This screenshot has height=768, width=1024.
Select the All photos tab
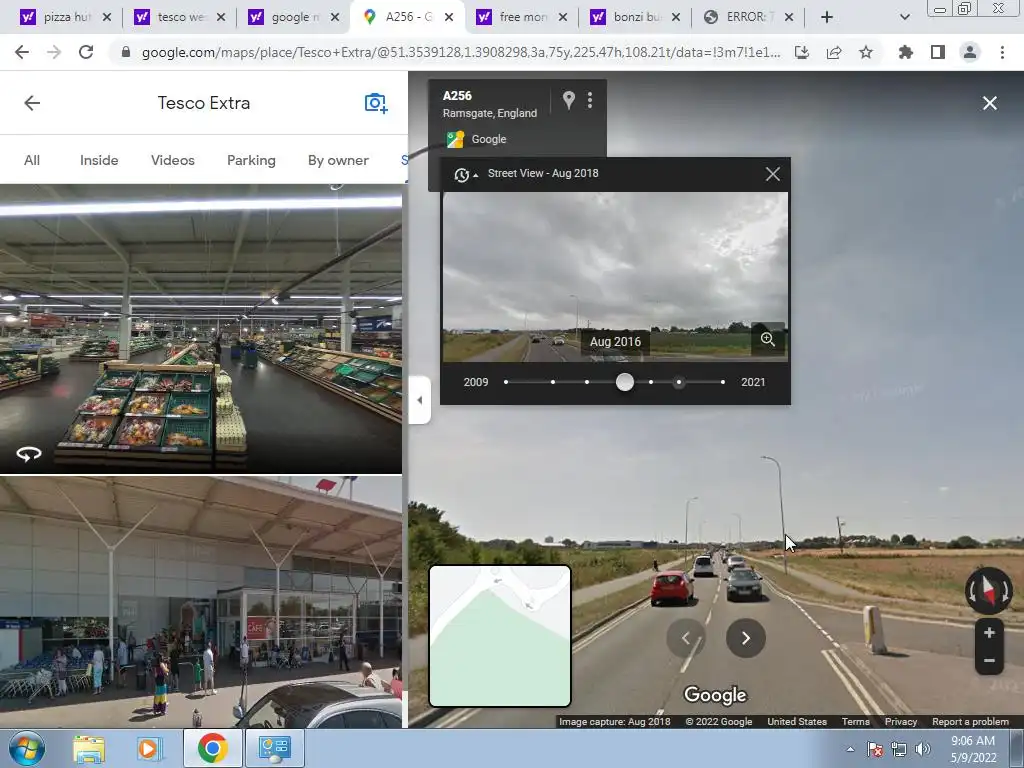pos(32,160)
